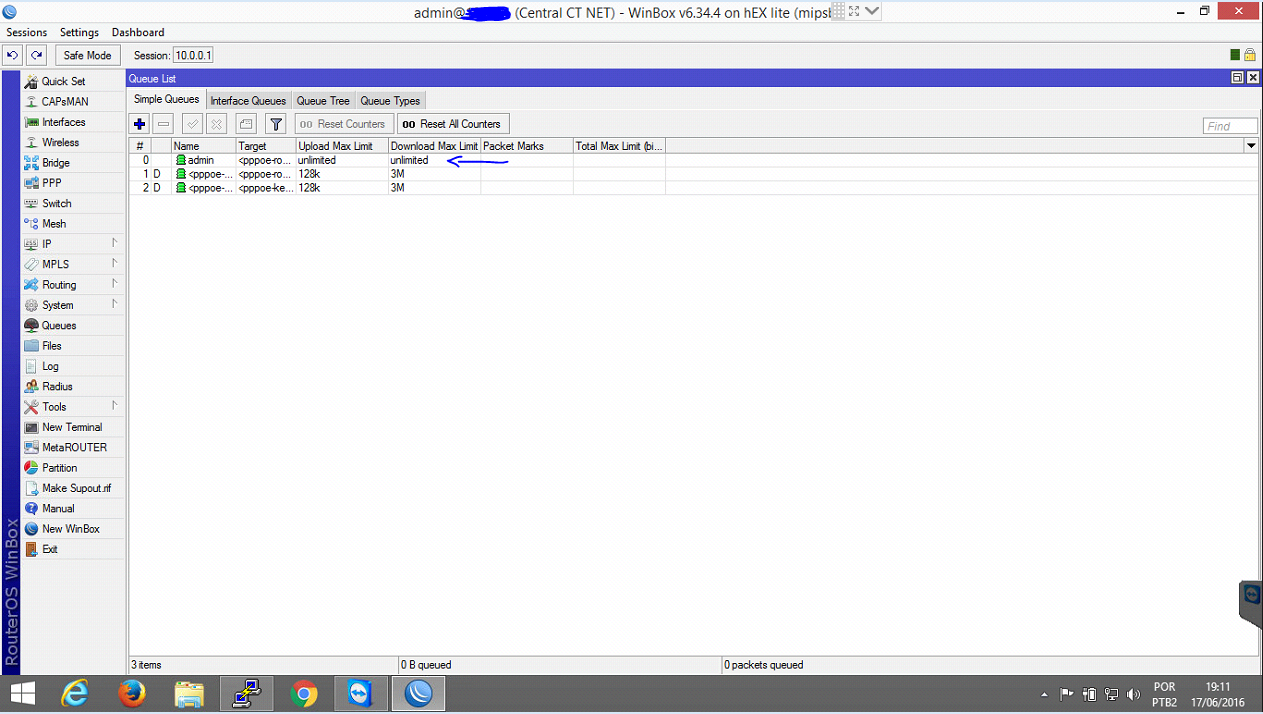This screenshot has width=1263, height=714.
Task: Click the Redo arrow
Action: 36,55
